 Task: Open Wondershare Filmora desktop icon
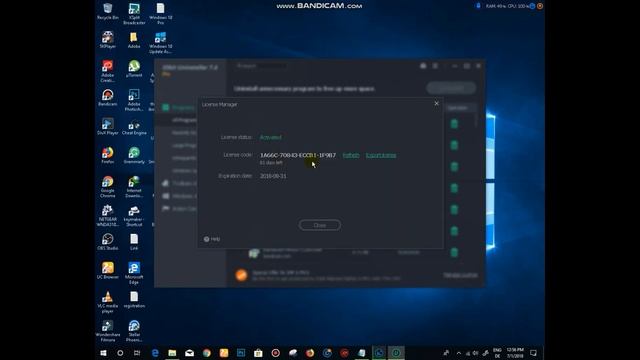pyautogui.click(x=108, y=331)
